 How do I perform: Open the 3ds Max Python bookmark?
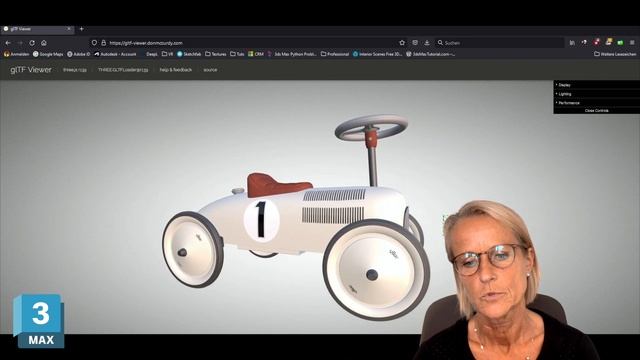pos(292,54)
